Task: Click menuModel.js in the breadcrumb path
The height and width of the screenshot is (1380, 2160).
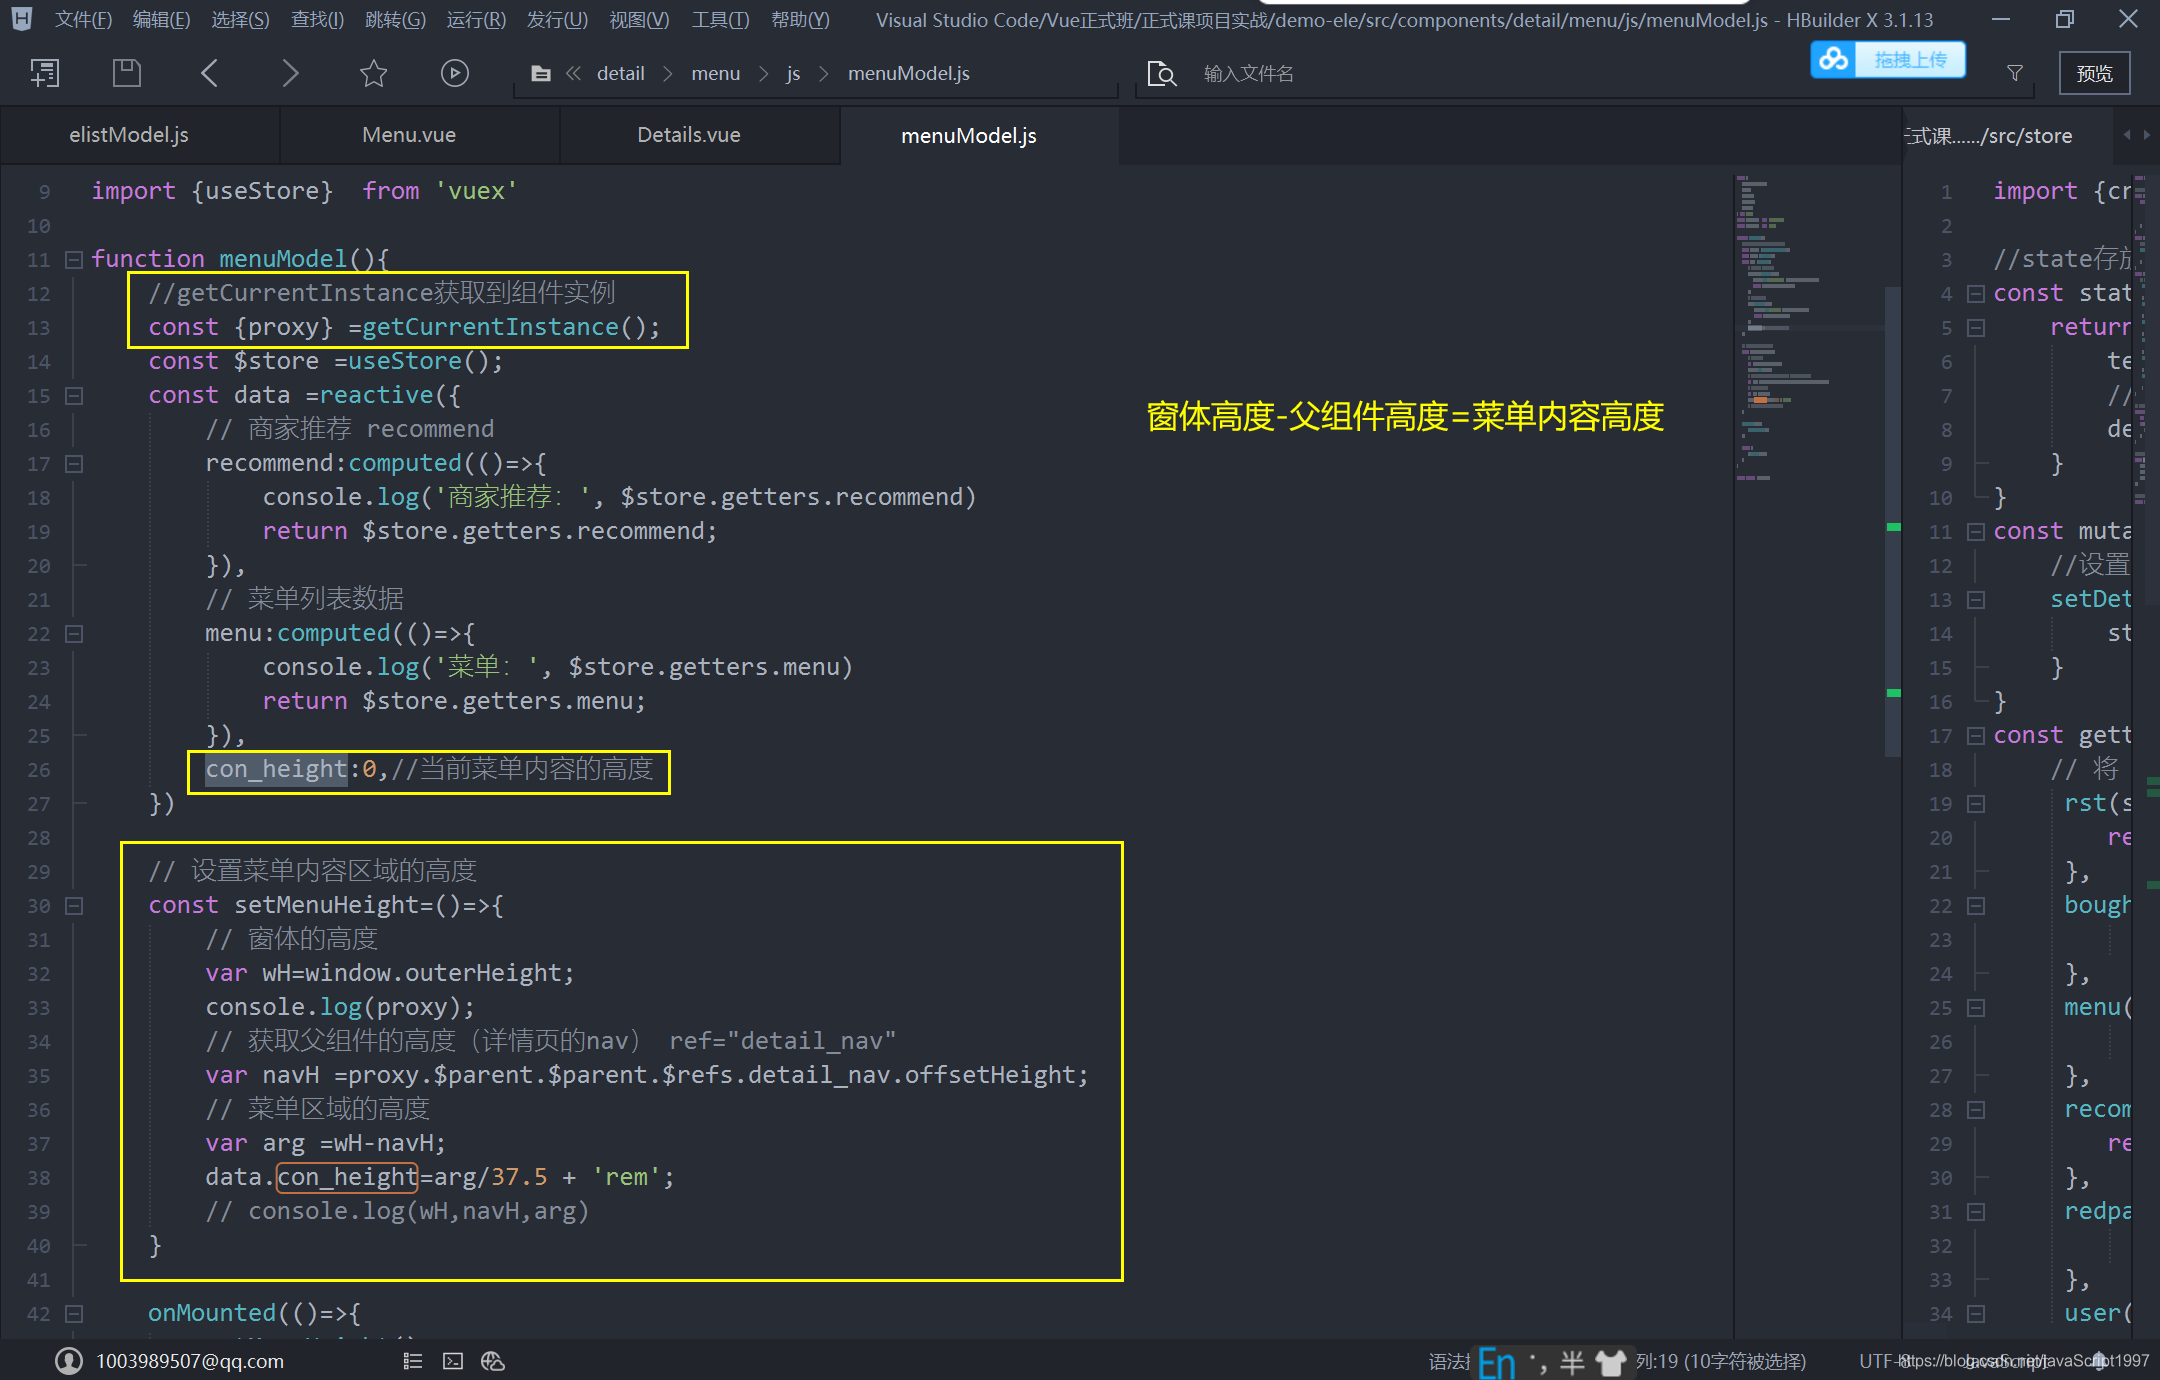Action: coord(909,73)
